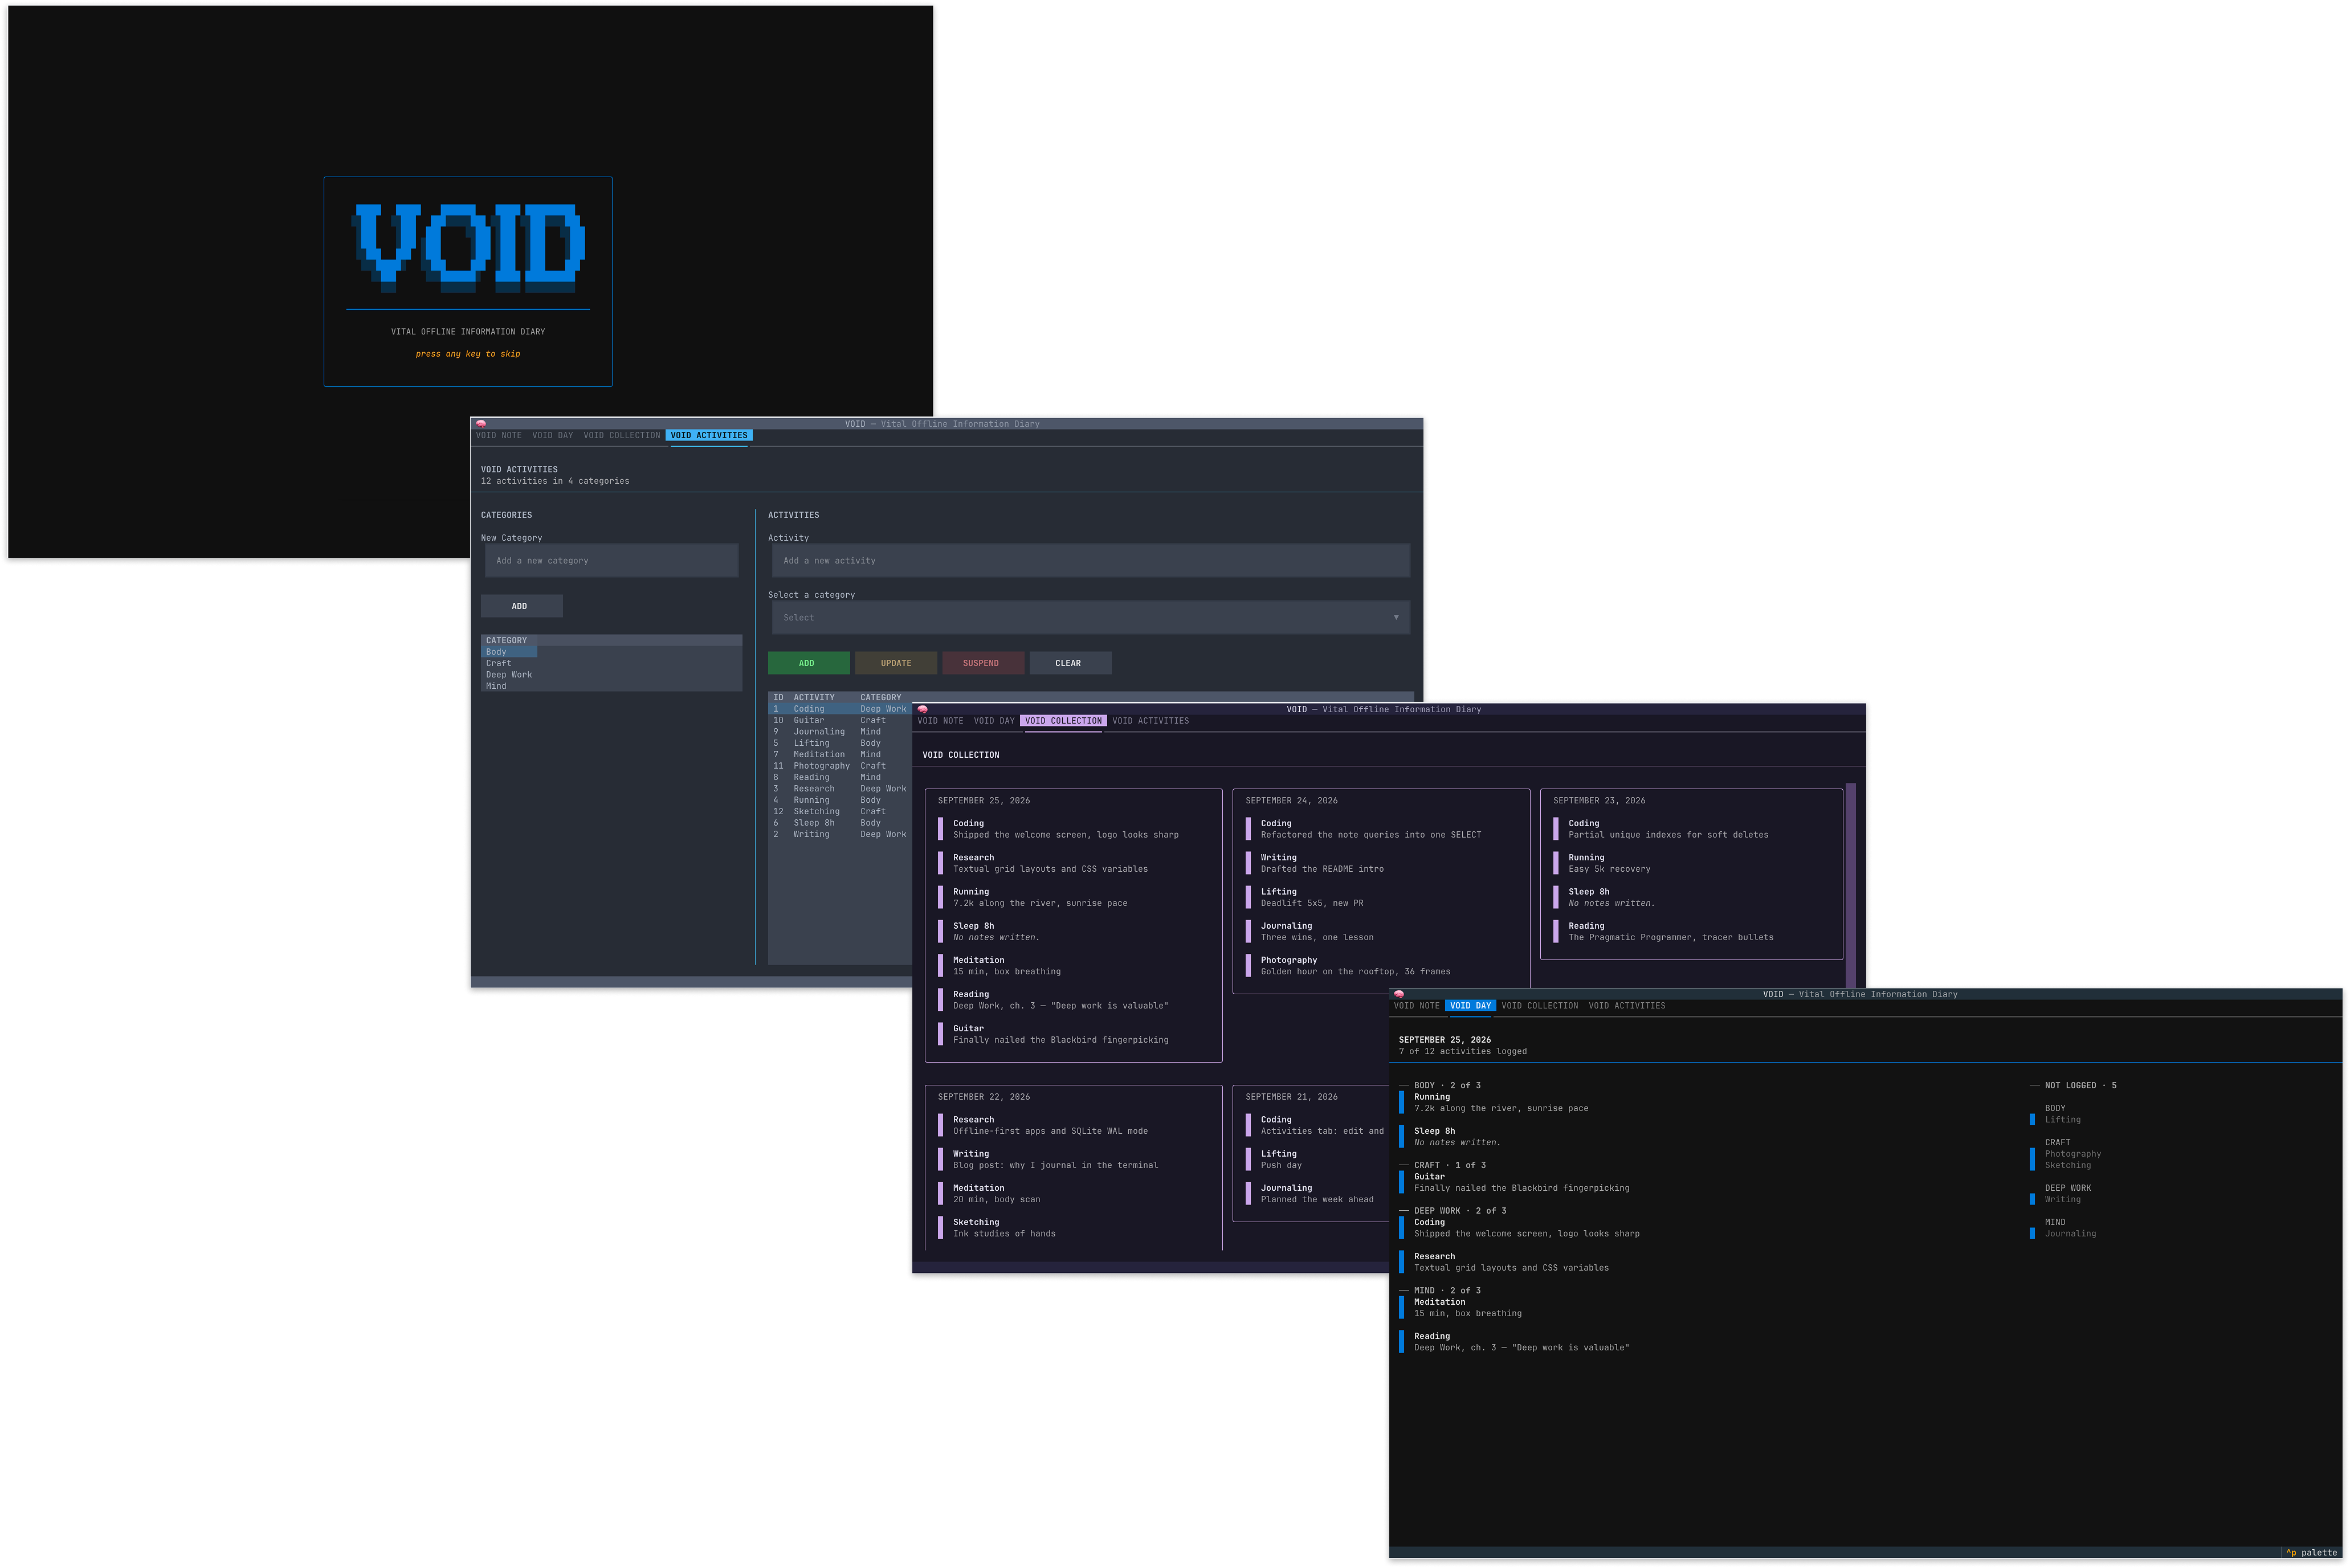The height and width of the screenshot is (1568, 2350).
Task: Open the SEPTEMBER 23, 2026 collection card
Action: [x=1691, y=874]
